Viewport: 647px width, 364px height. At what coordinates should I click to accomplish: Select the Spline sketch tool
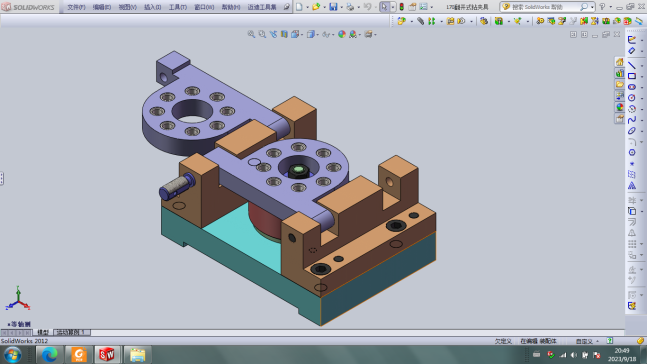(x=632, y=120)
